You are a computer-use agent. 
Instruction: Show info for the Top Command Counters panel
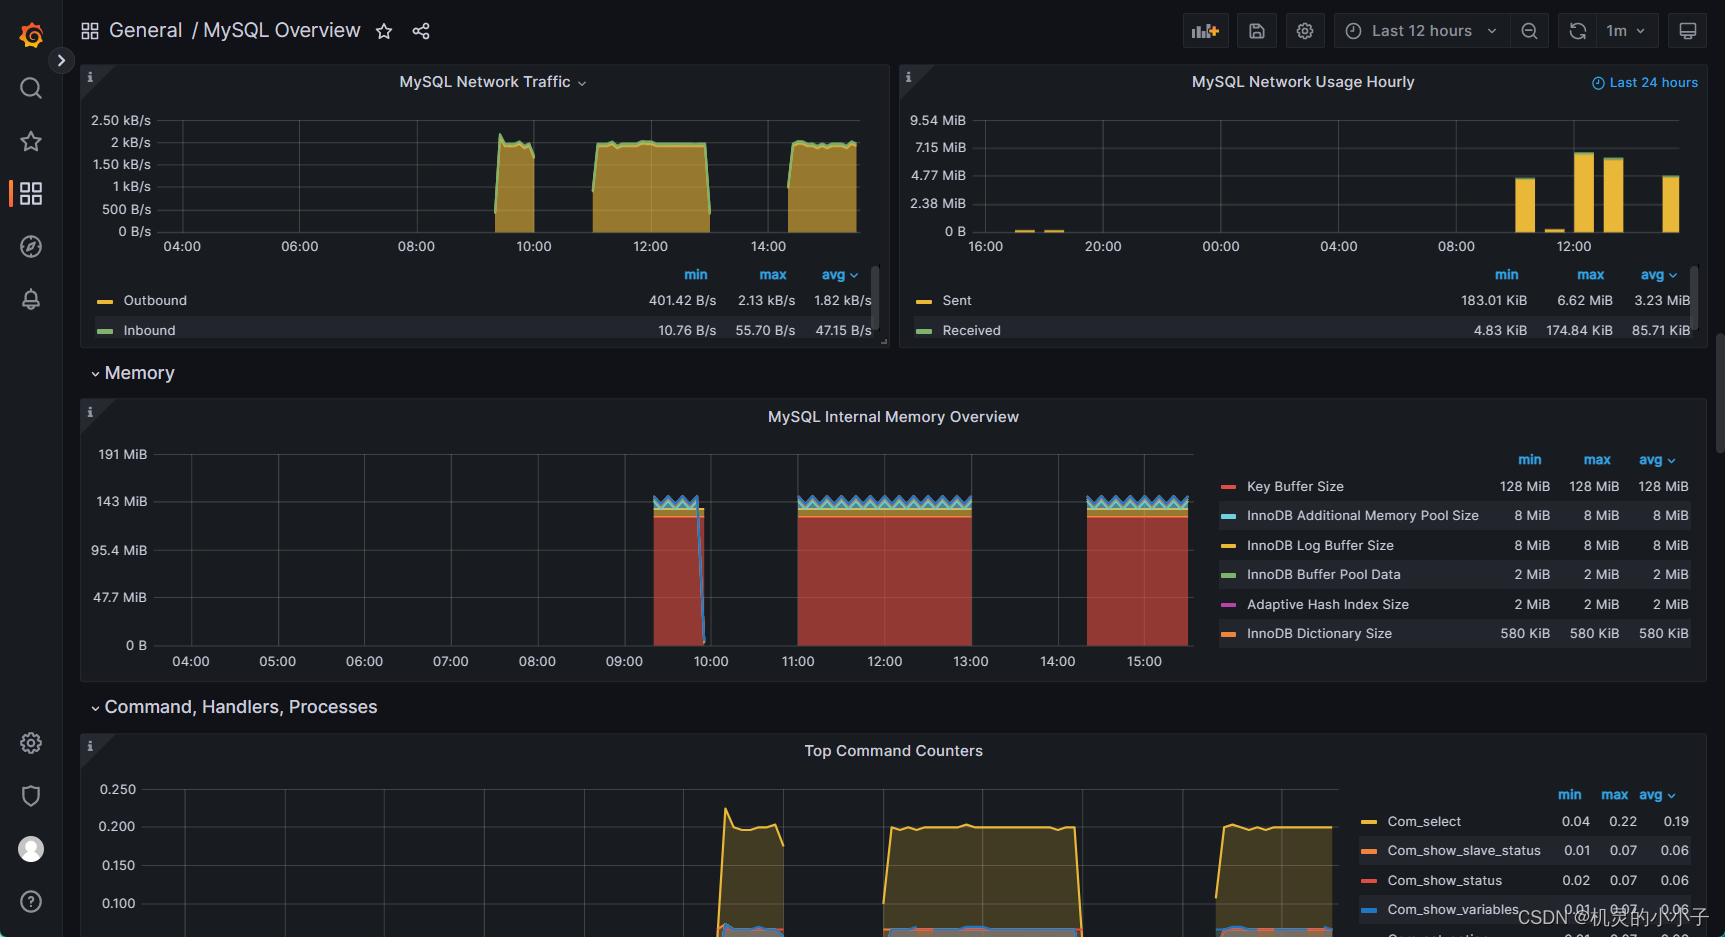(90, 746)
